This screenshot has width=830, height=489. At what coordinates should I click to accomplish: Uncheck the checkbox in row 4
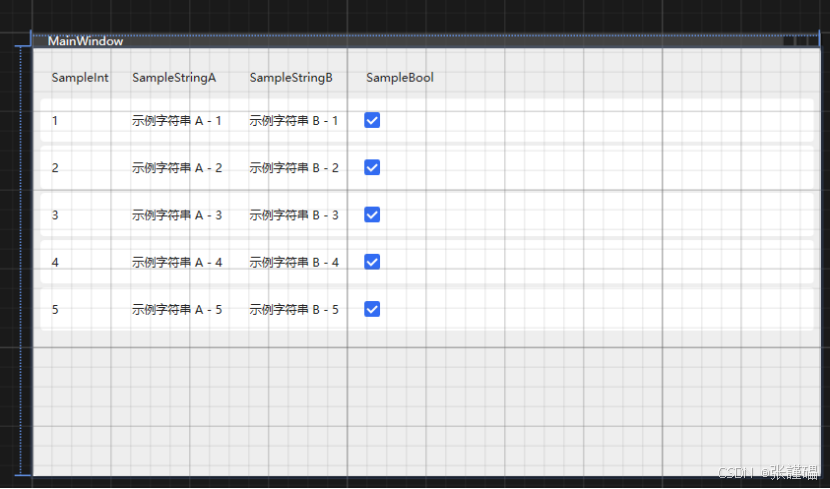(372, 261)
